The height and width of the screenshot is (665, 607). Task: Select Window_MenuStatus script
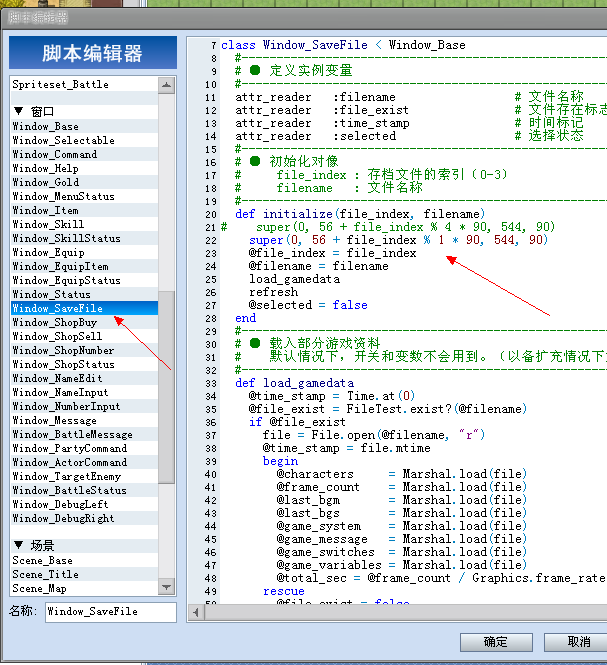84,196
